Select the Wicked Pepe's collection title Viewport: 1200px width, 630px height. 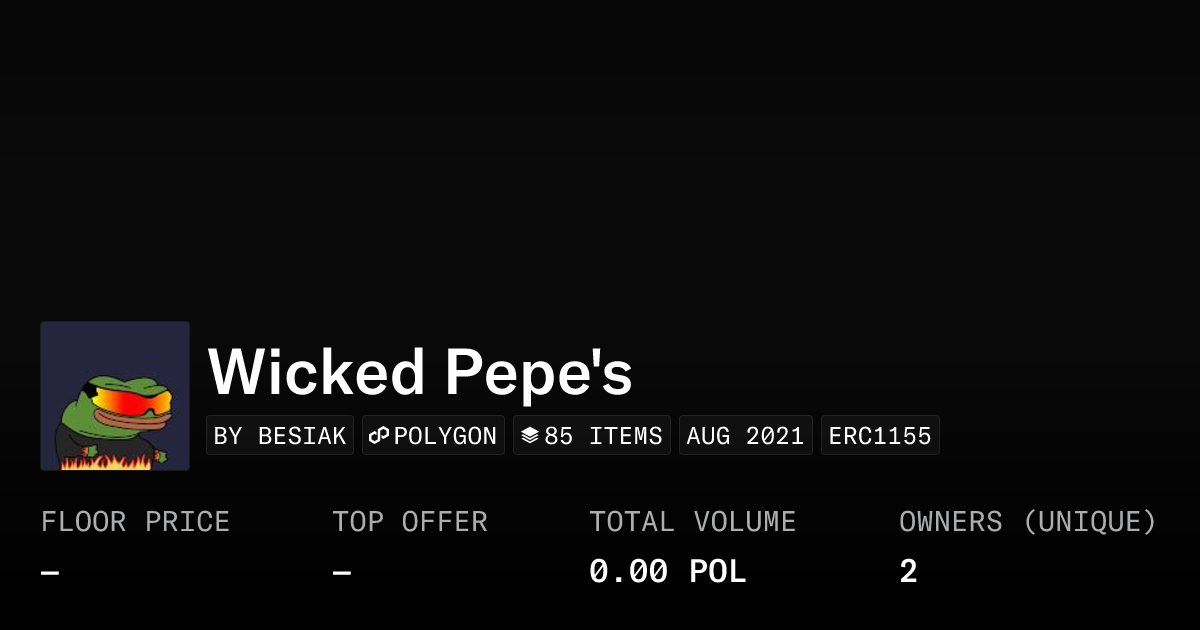point(420,372)
